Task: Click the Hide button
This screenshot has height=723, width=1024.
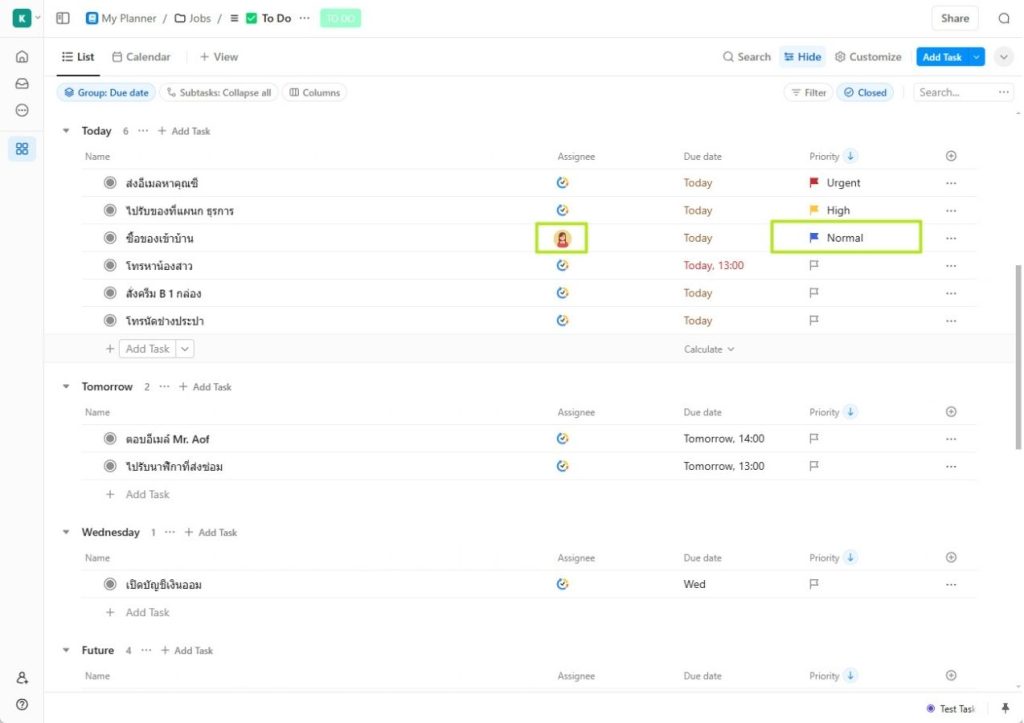Action: [803, 57]
